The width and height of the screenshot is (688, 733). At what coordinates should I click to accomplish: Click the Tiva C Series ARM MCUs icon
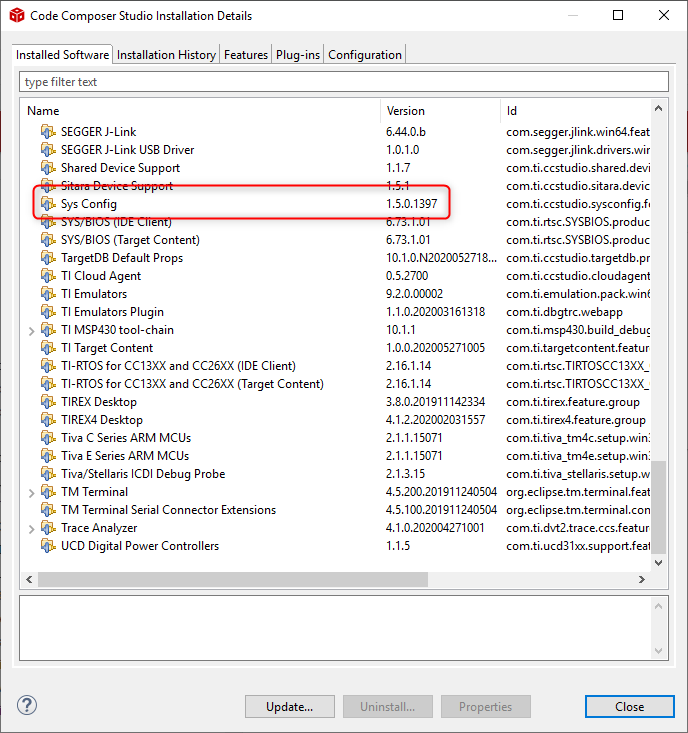point(48,438)
